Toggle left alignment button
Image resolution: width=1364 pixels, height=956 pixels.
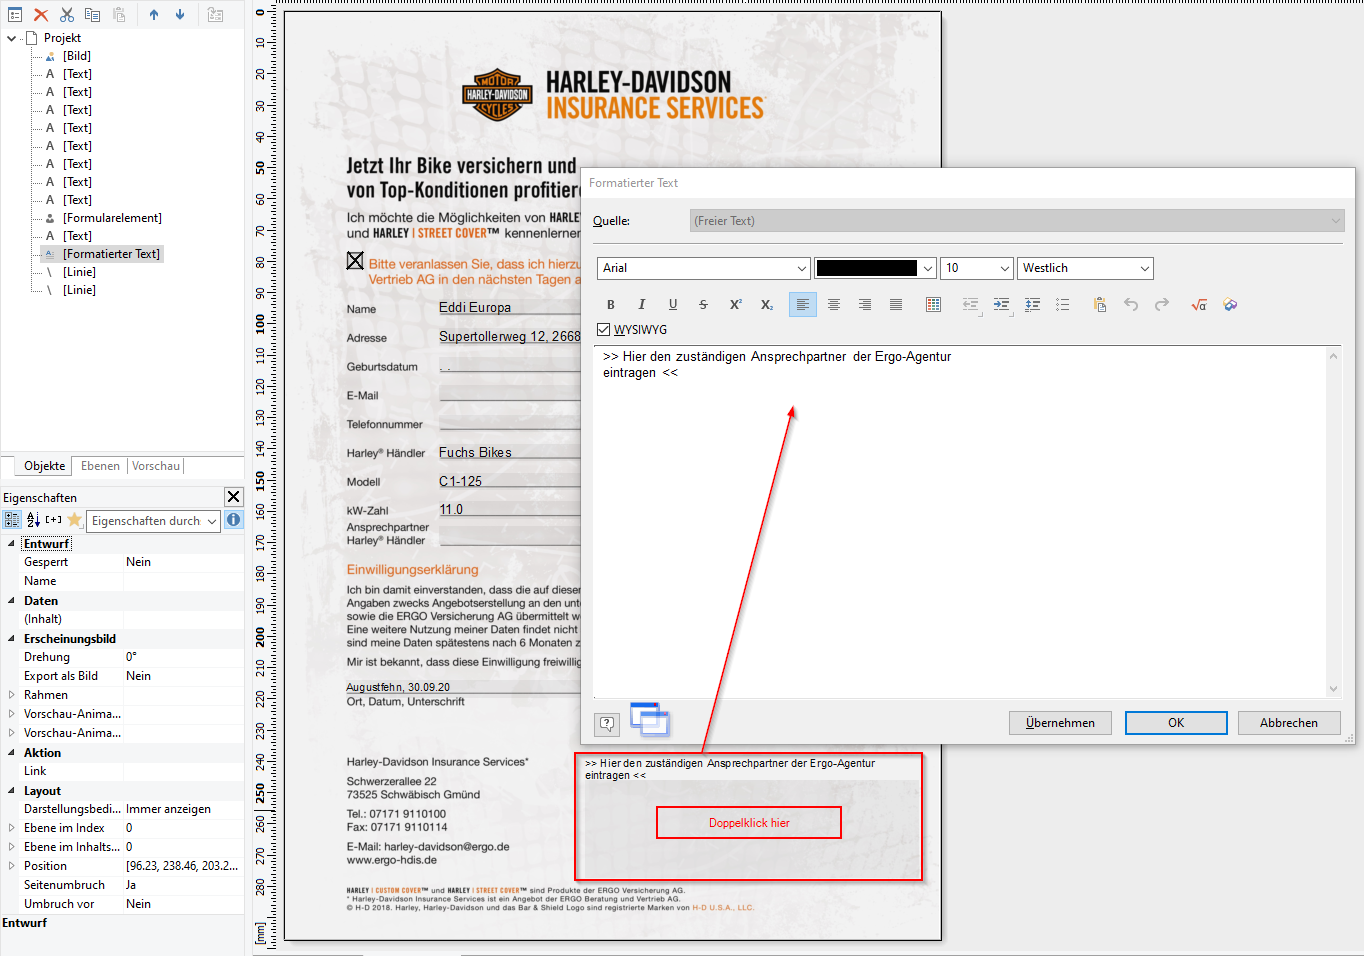click(x=803, y=305)
